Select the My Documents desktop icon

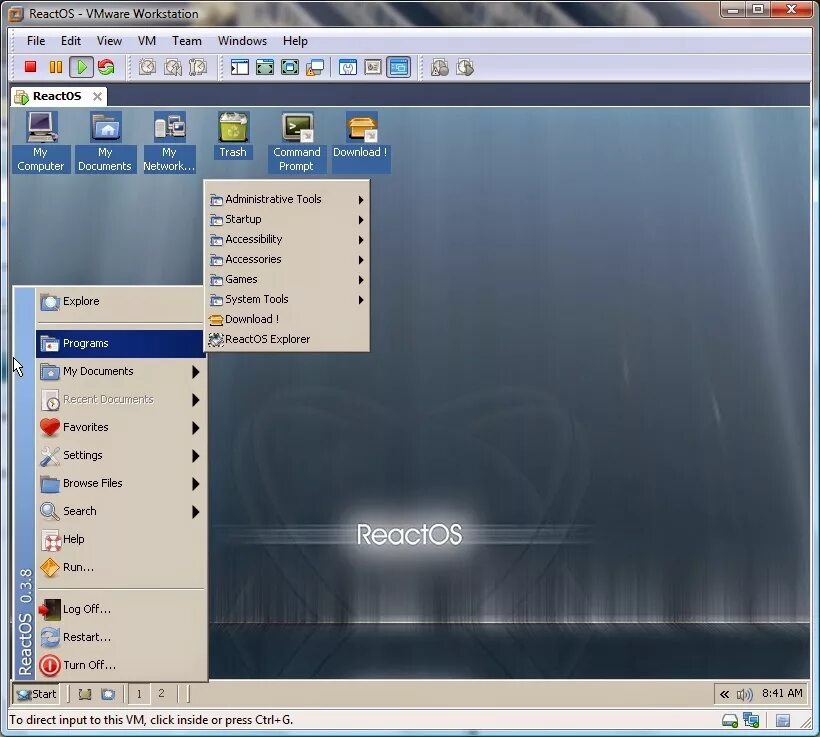(x=105, y=142)
